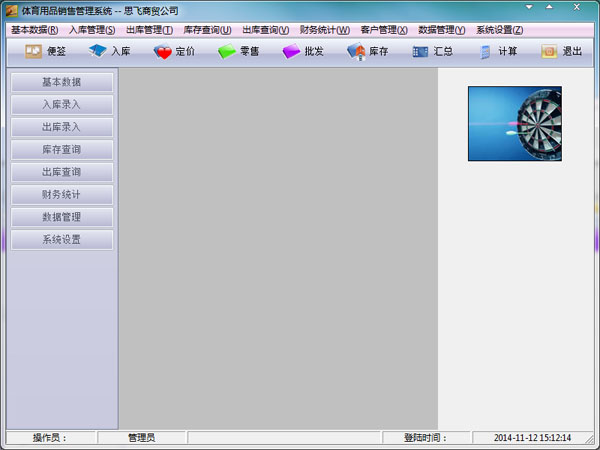Open the 系统设置(Z) menu
This screenshot has height=450, width=600.
click(499, 30)
